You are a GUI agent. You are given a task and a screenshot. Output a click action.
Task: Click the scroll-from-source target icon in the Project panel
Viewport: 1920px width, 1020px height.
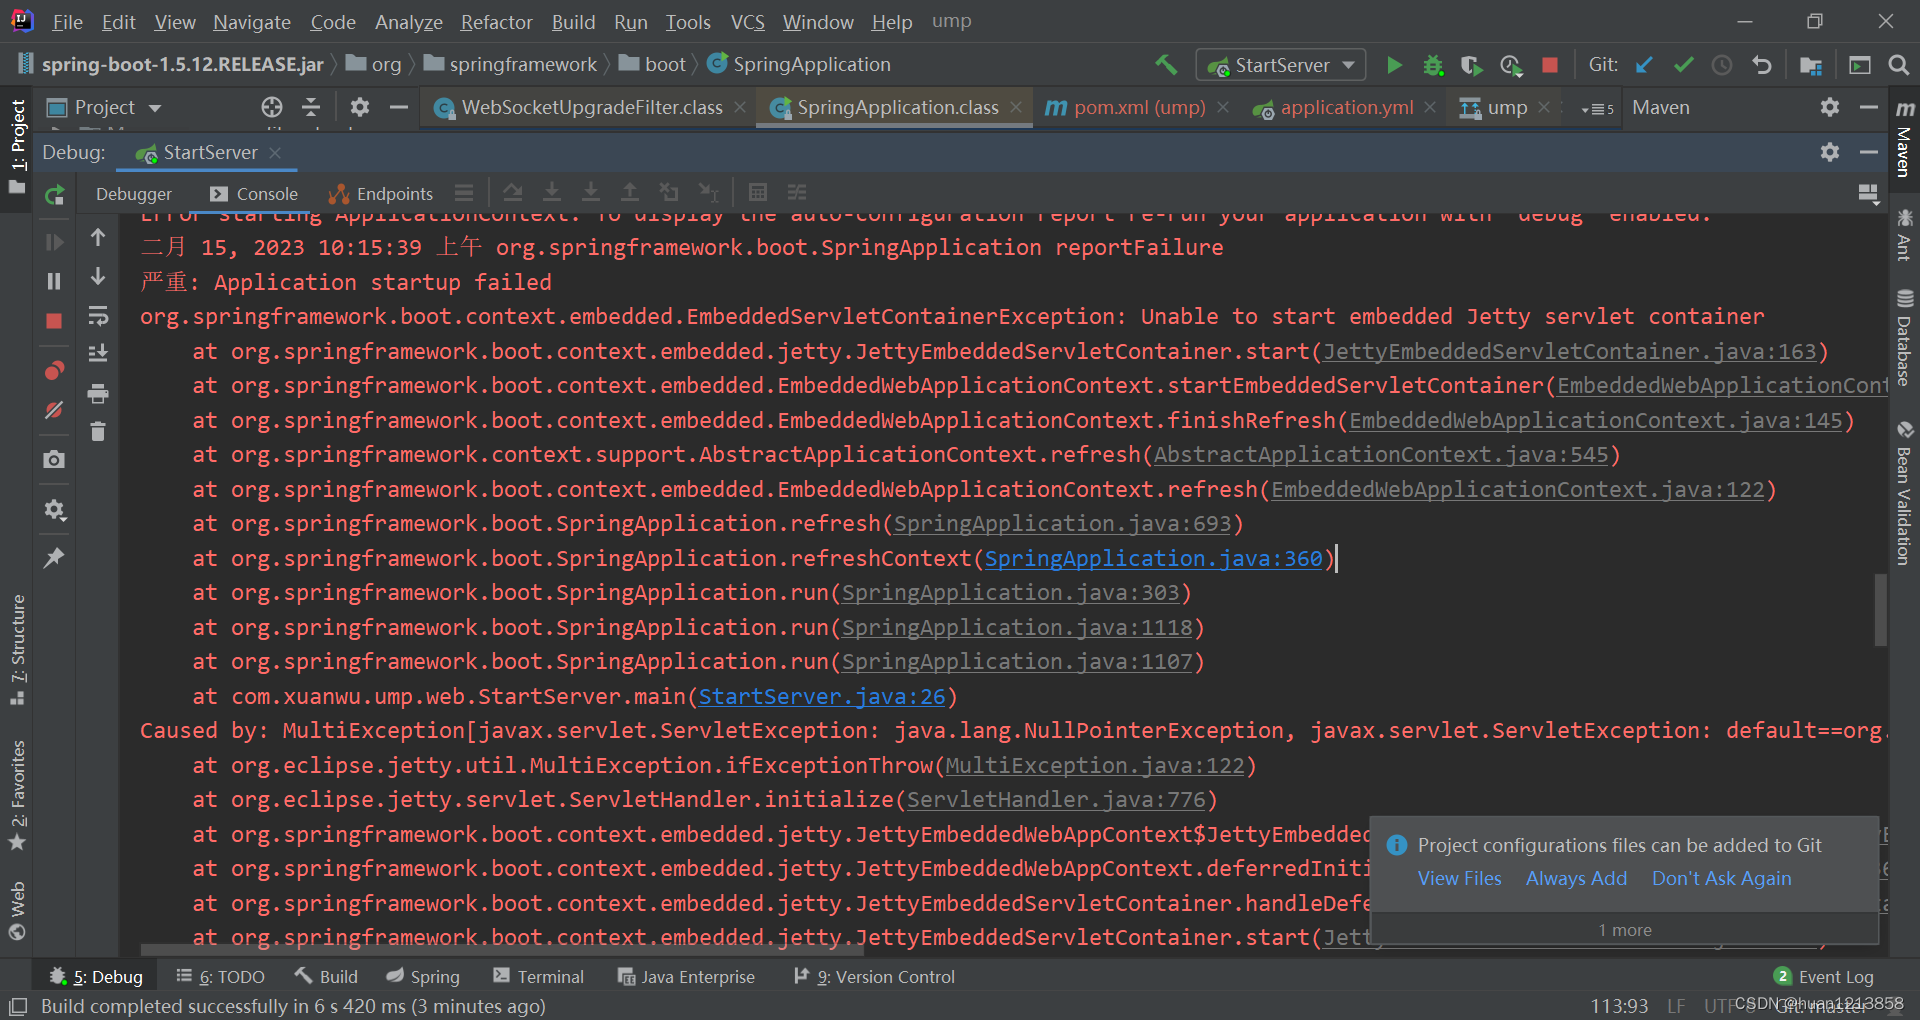[x=272, y=107]
